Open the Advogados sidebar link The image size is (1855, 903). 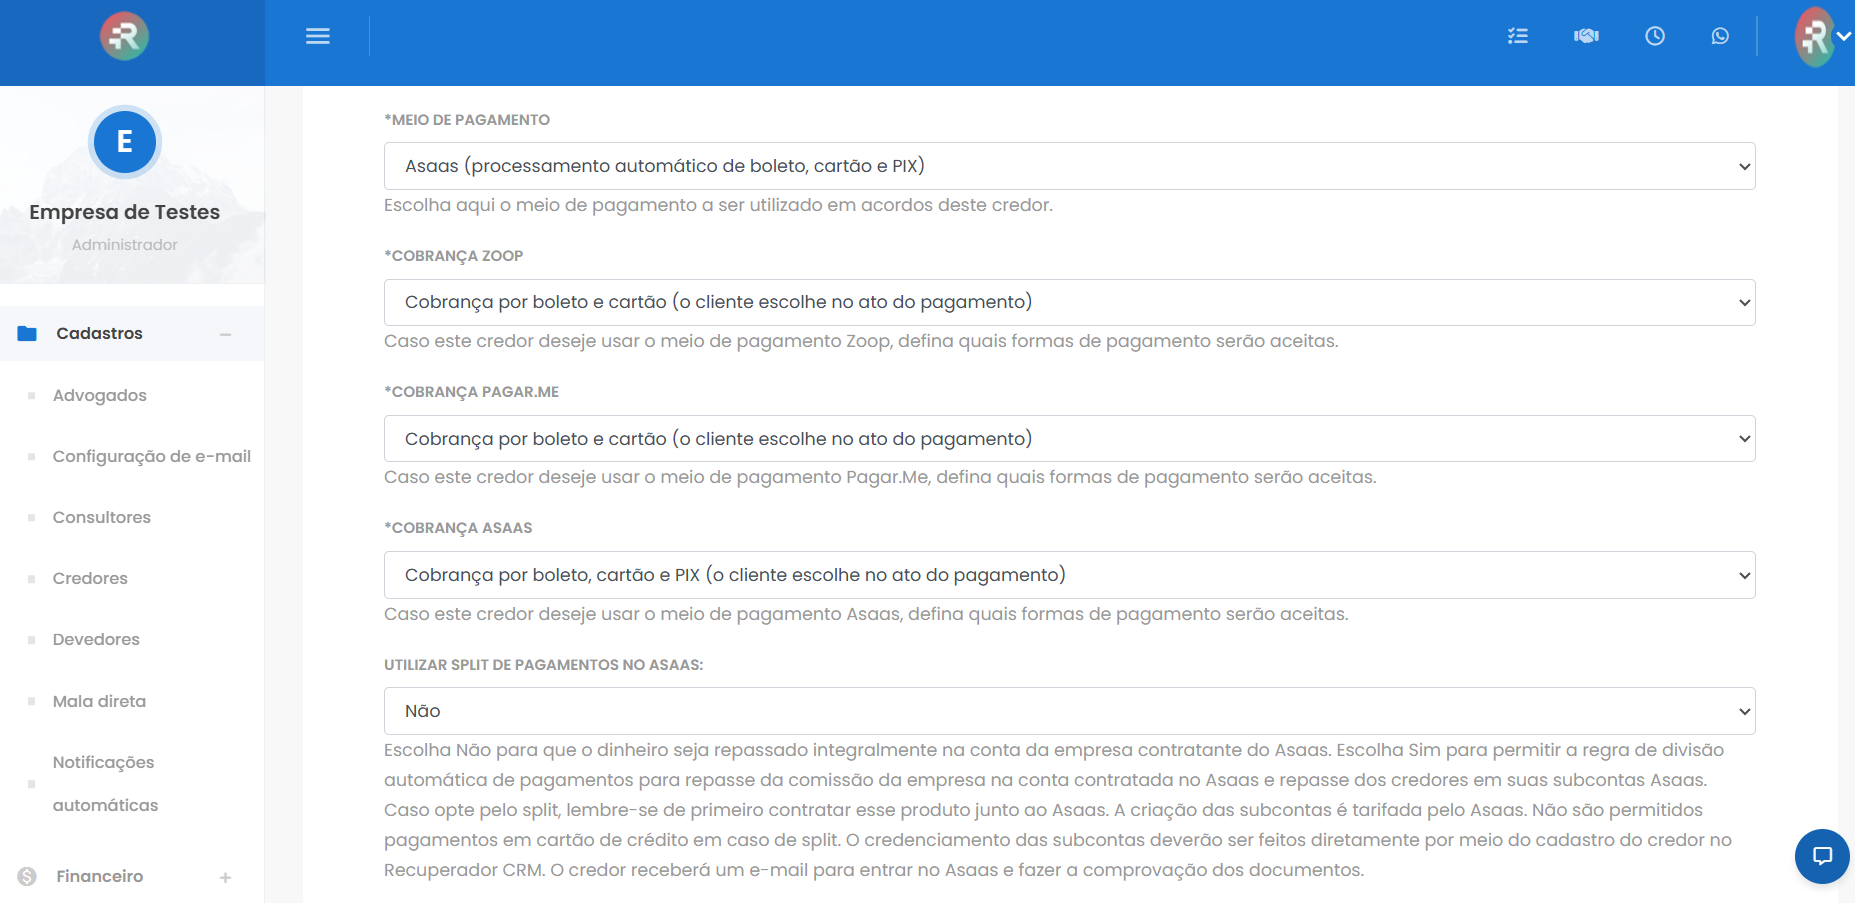[x=99, y=395]
